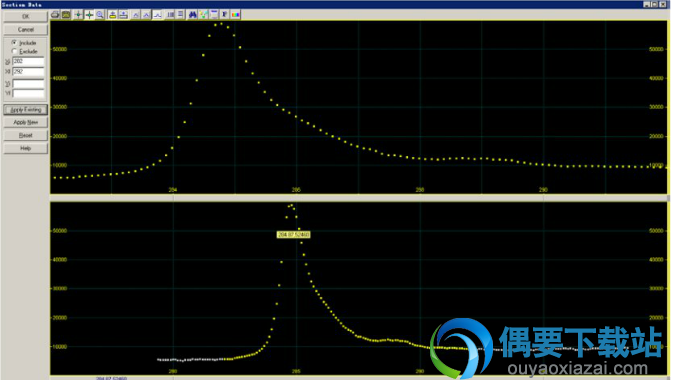Viewport: 673px width, 380px height.
Task: Click the print icon in toolbar
Action: (x=55, y=15)
